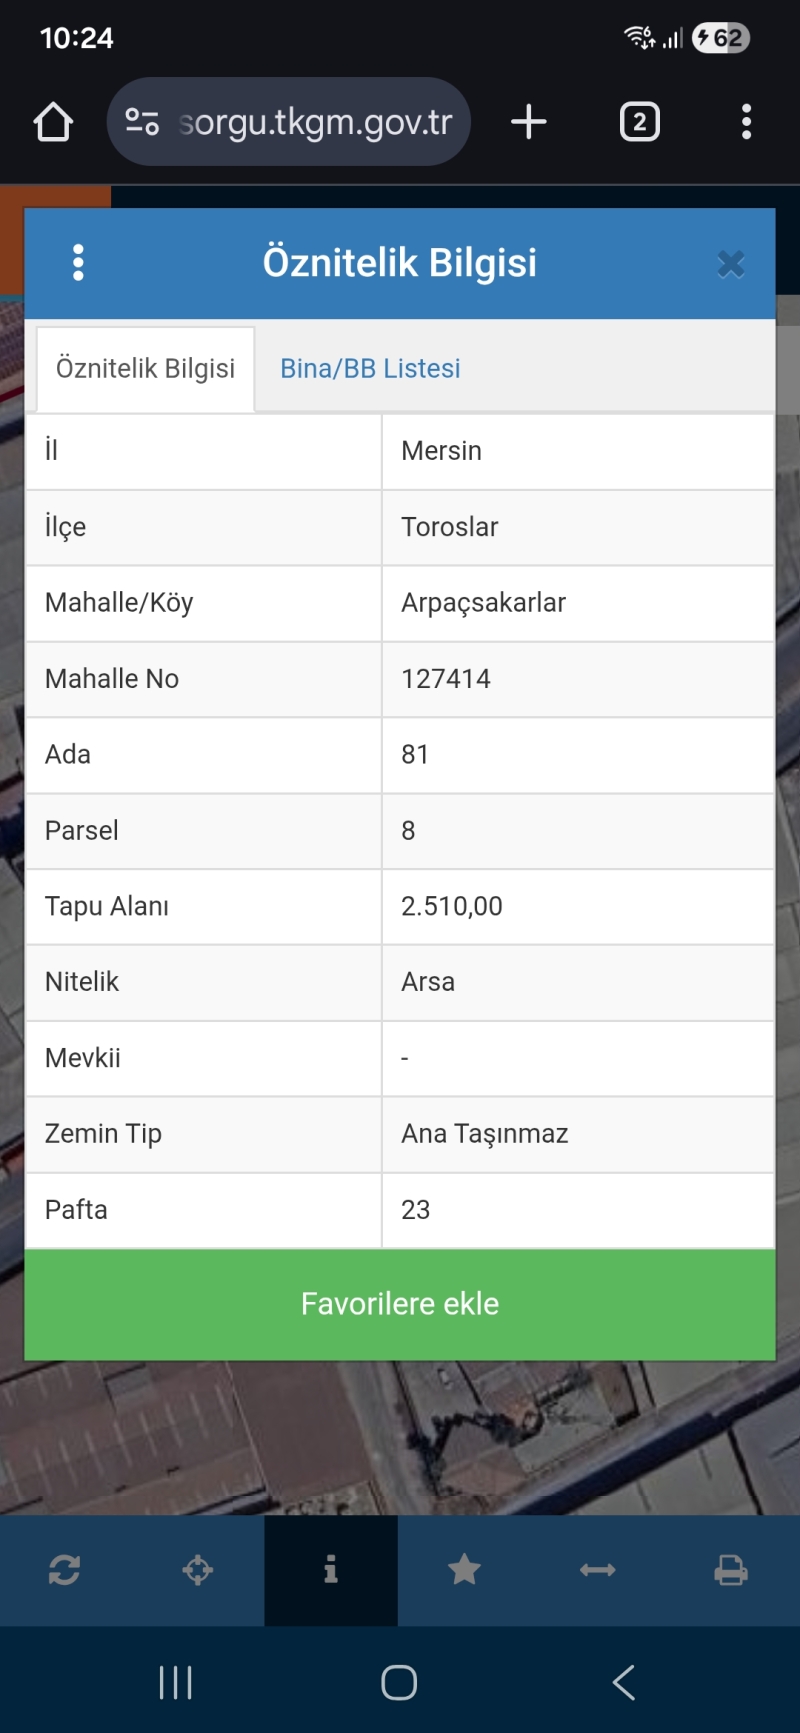
Task: Select the info icon in bottom toolbar
Action: pos(331,1570)
